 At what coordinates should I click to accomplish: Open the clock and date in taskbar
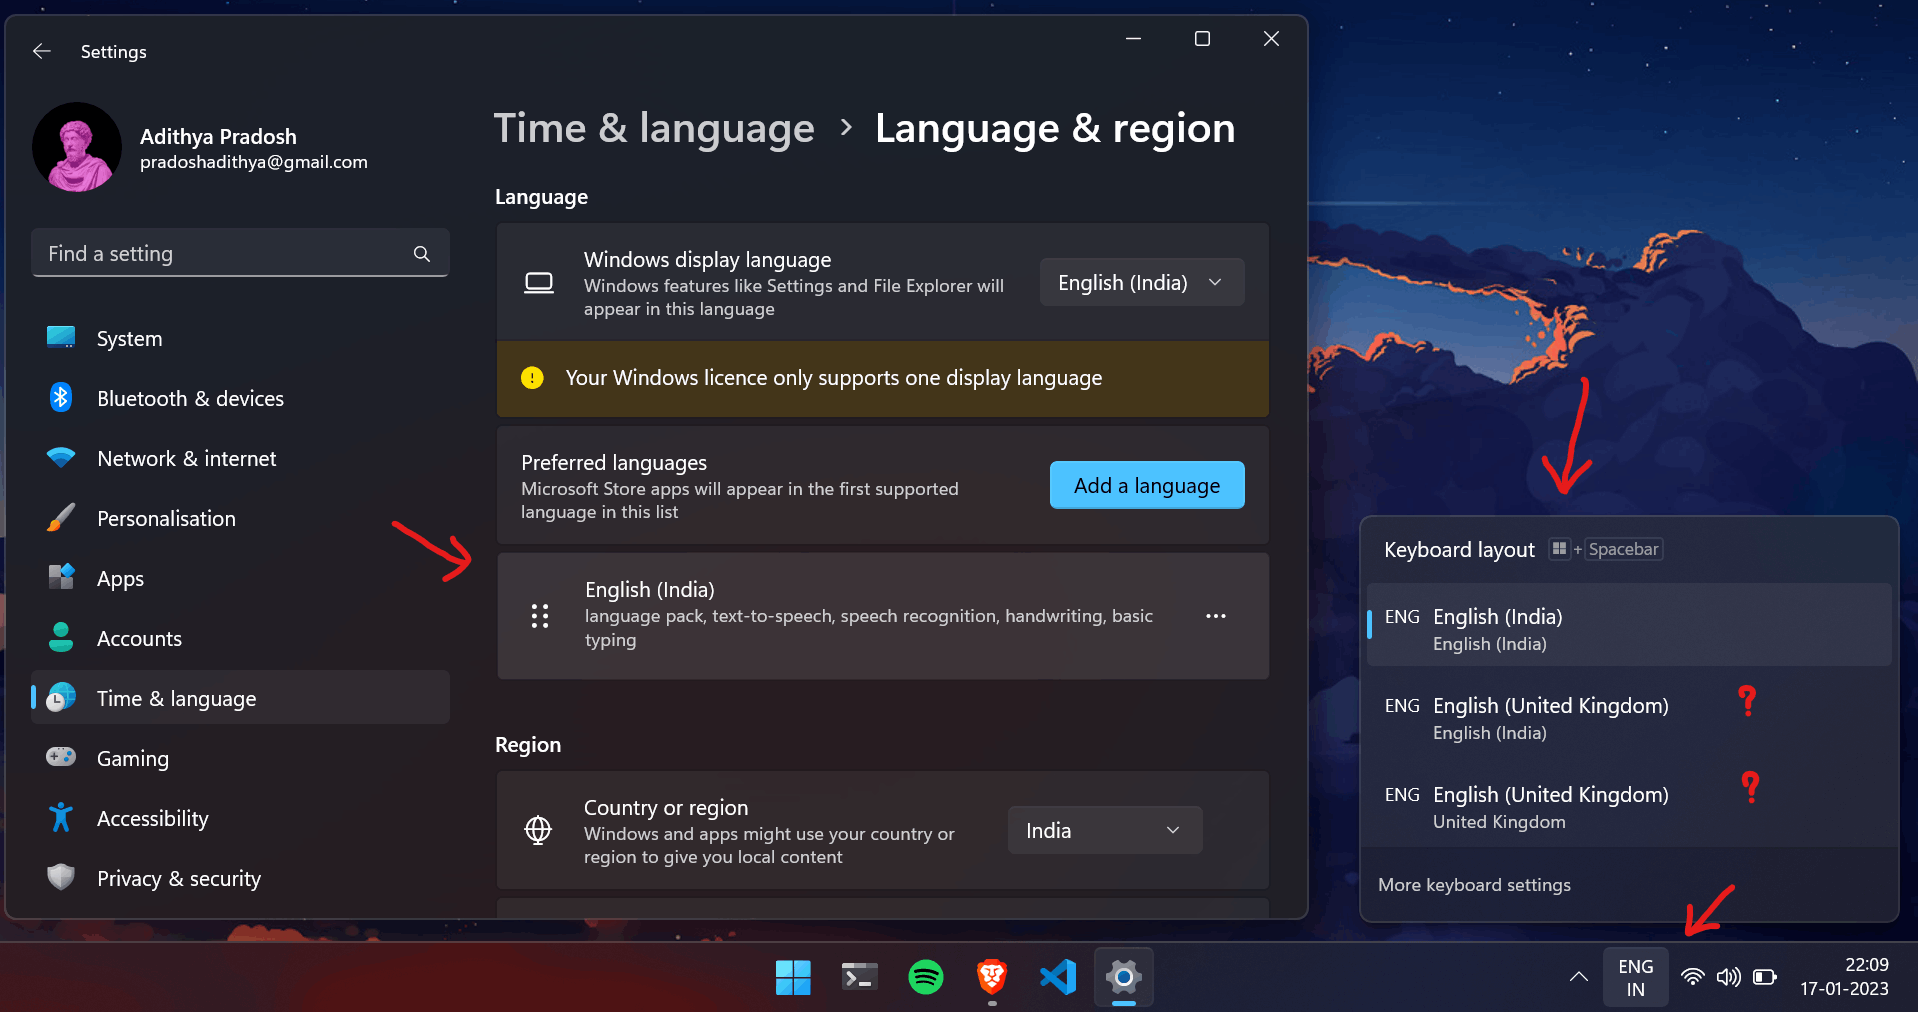tap(1845, 977)
